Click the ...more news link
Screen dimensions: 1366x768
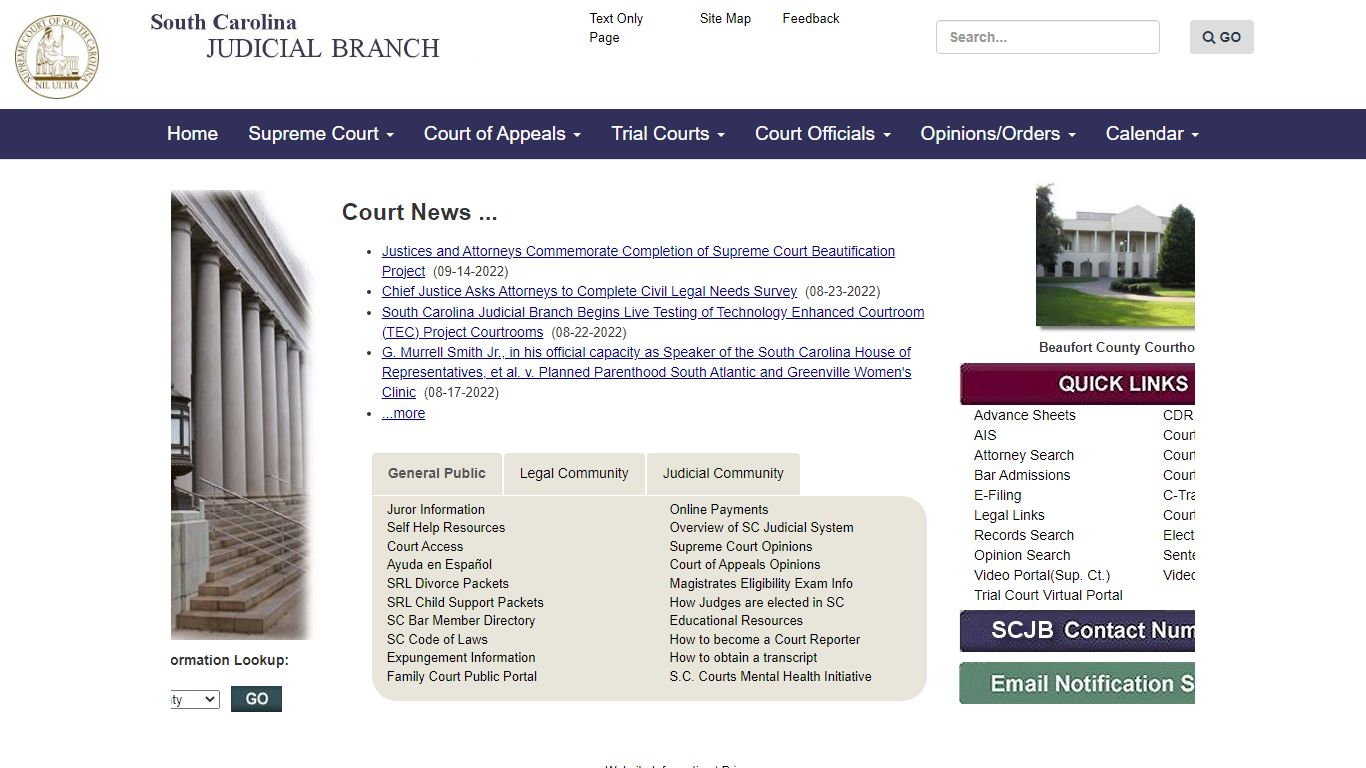click(403, 413)
